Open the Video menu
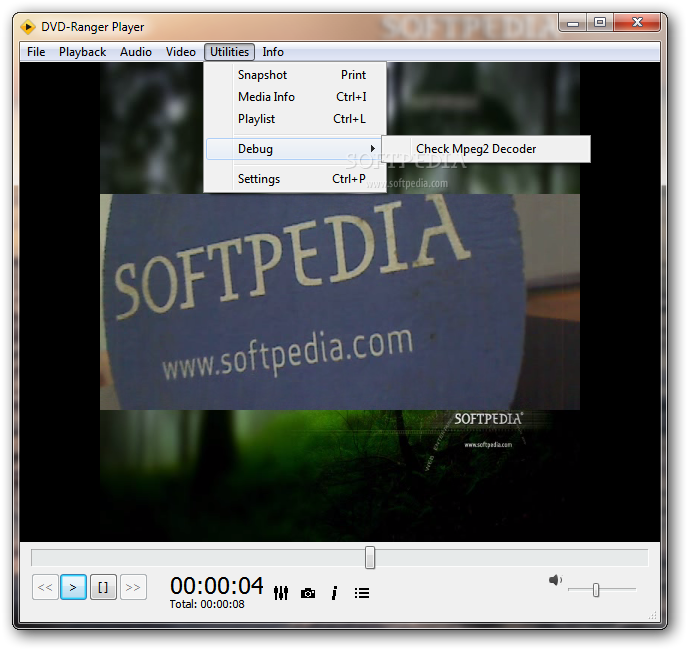Image resolution: width=688 pixels, height=650 pixels. (x=181, y=52)
